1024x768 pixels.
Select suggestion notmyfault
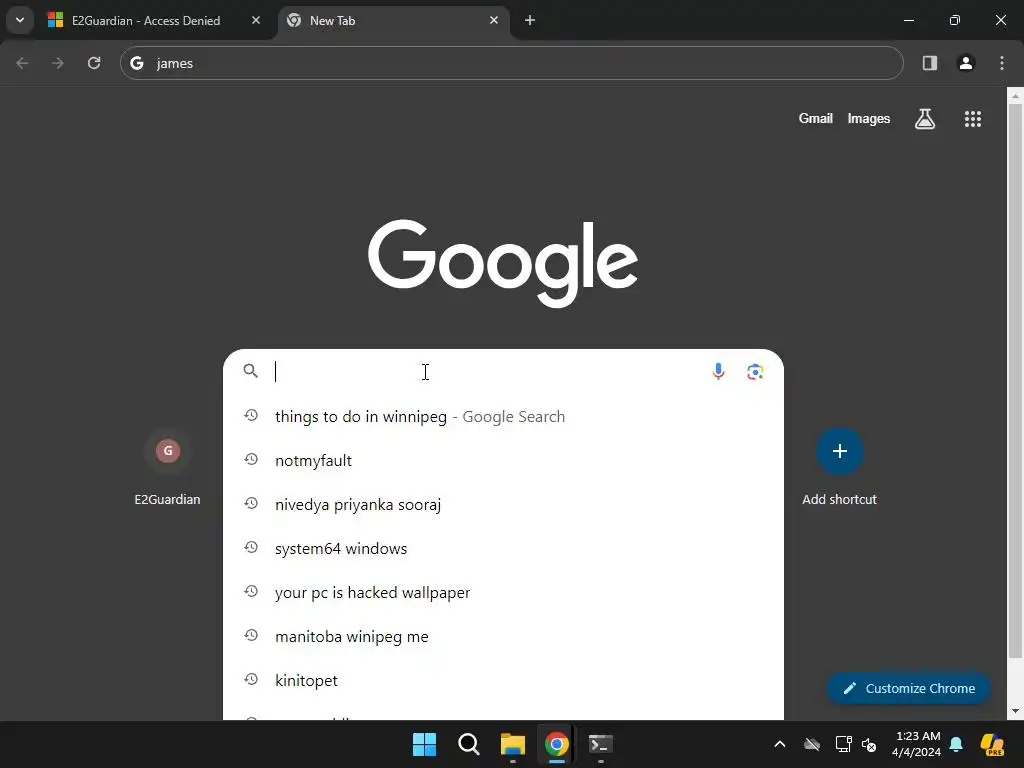click(x=503, y=460)
